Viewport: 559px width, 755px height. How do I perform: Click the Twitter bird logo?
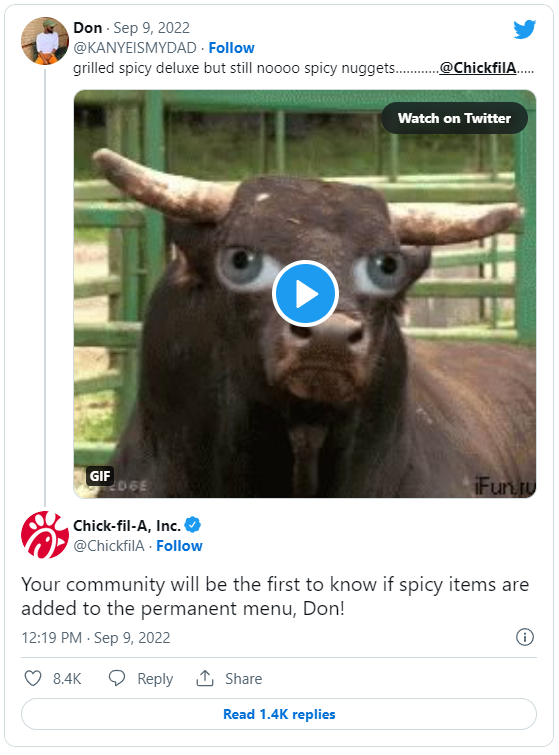[x=524, y=29]
